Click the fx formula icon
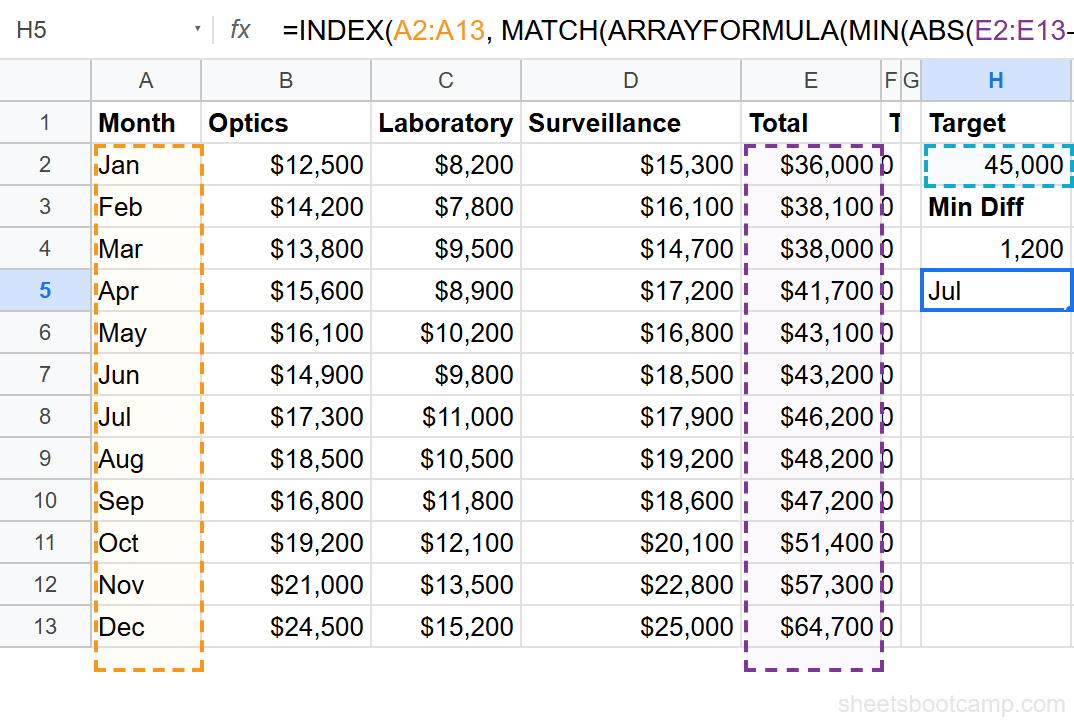The height and width of the screenshot is (722, 1074). click(238, 31)
